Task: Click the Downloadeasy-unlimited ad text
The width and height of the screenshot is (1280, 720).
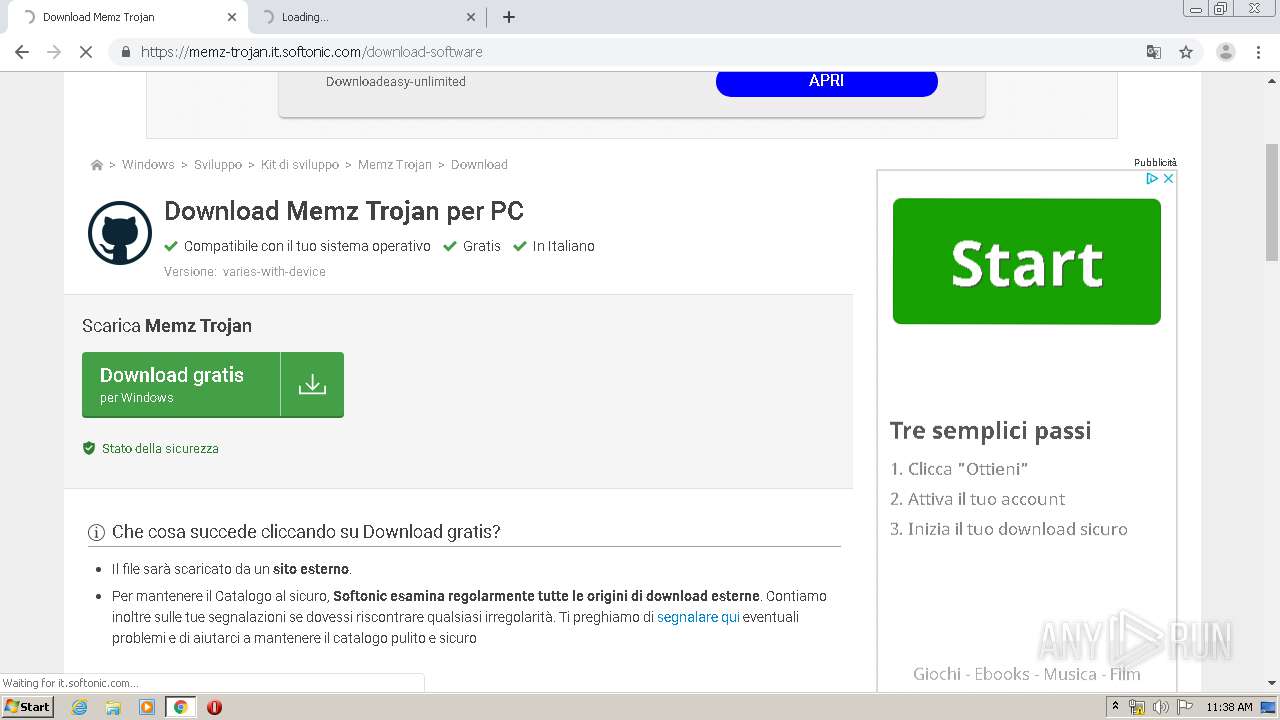Action: pyautogui.click(x=396, y=82)
